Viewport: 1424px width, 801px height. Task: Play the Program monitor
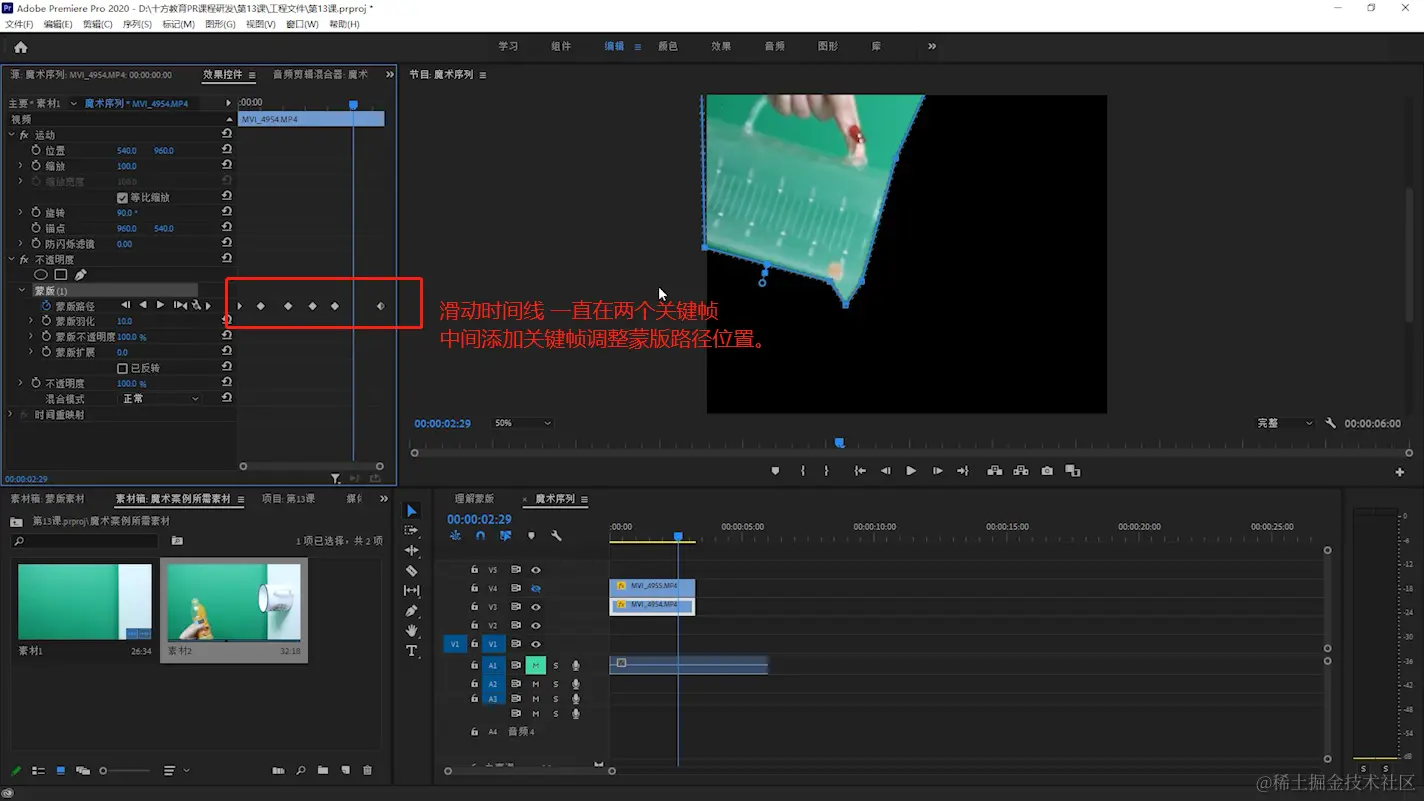click(911, 471)
